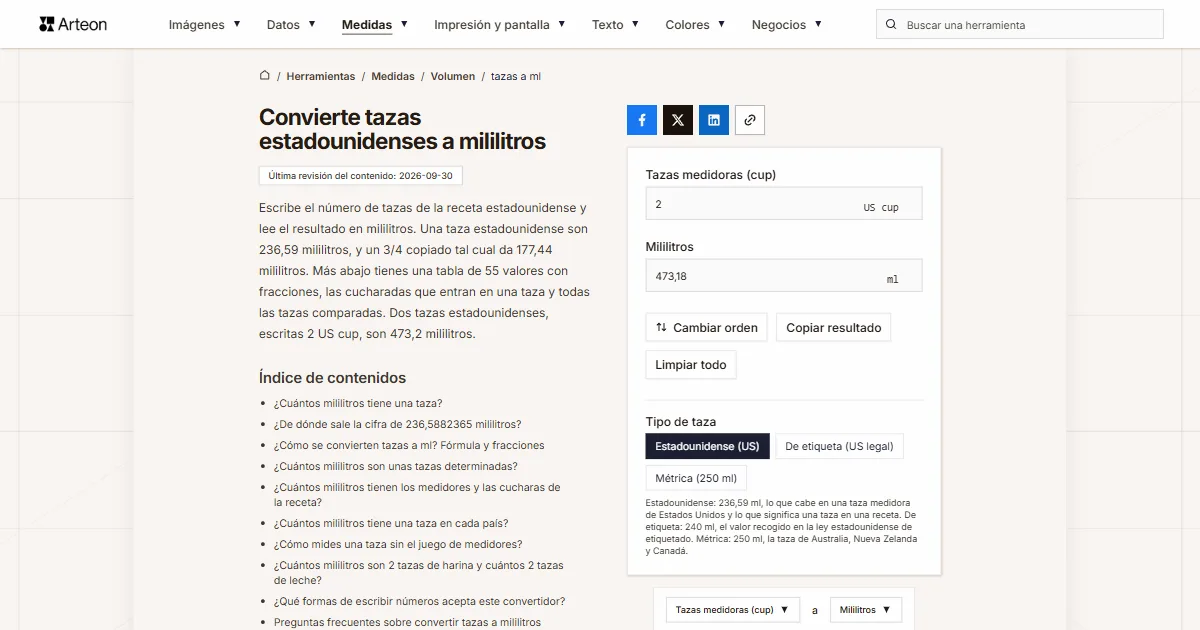
Task: Share the page on LinkedIn
Action: click(714, 120)
